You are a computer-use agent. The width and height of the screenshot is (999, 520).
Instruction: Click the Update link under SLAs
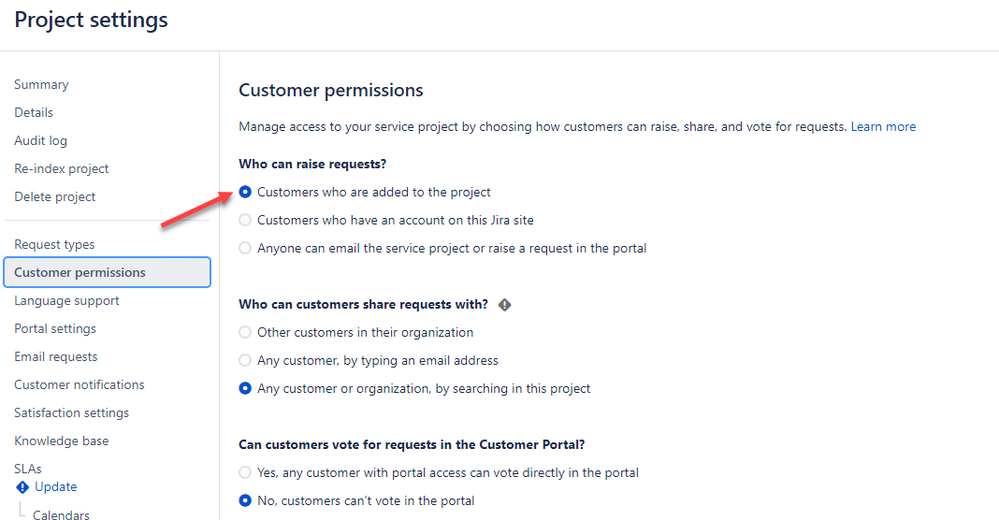point(55,487)
